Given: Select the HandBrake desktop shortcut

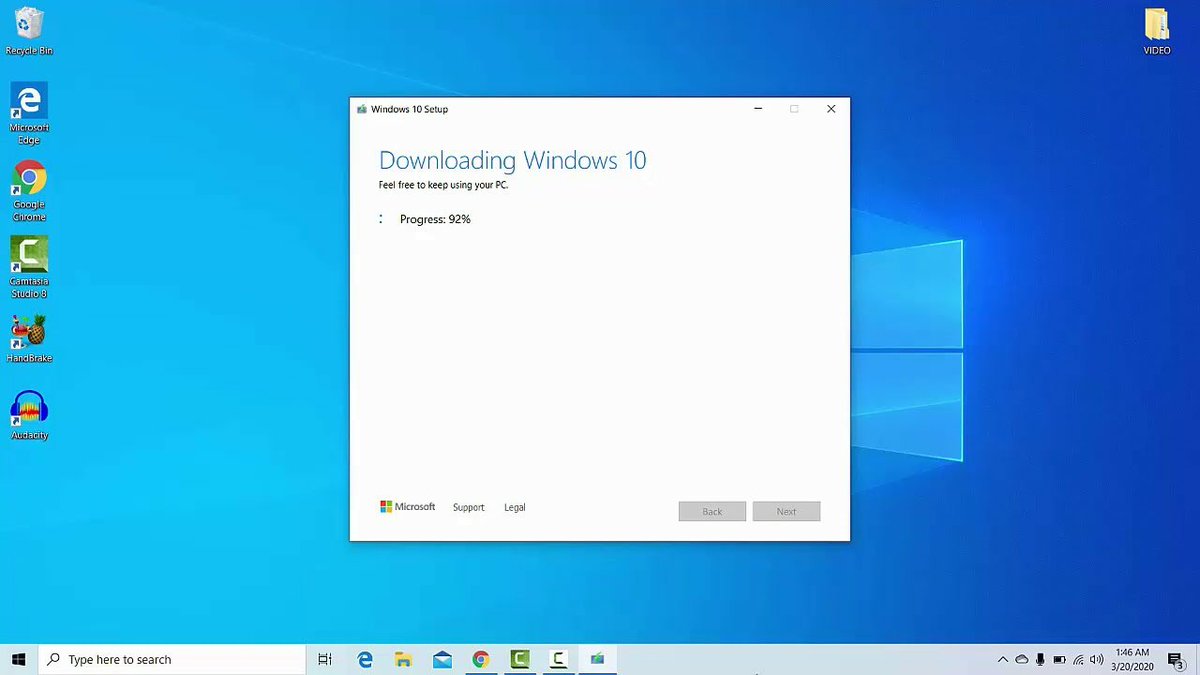Looking at the screenshot, I should (29, 338).
